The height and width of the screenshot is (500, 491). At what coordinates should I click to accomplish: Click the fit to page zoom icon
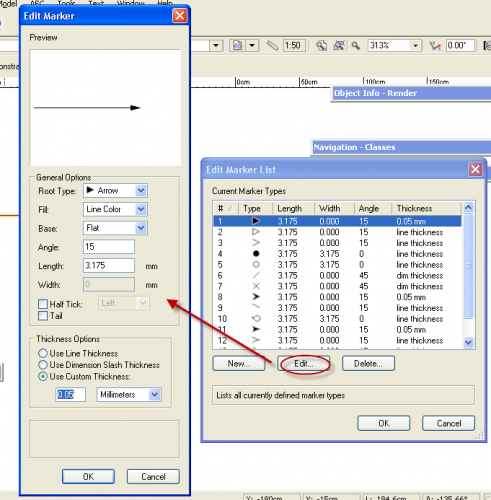(x=321, y=45)
